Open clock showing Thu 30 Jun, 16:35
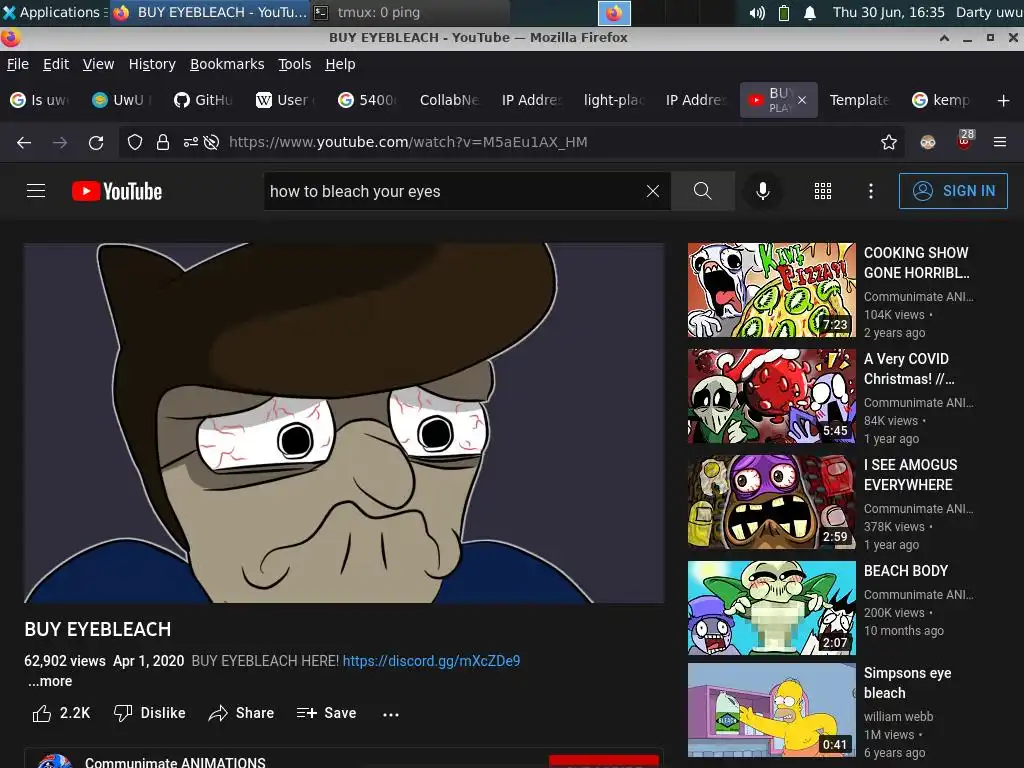The width and height of the screenshot is (1024, 768). pyautogui.click(x=888, y=12)
